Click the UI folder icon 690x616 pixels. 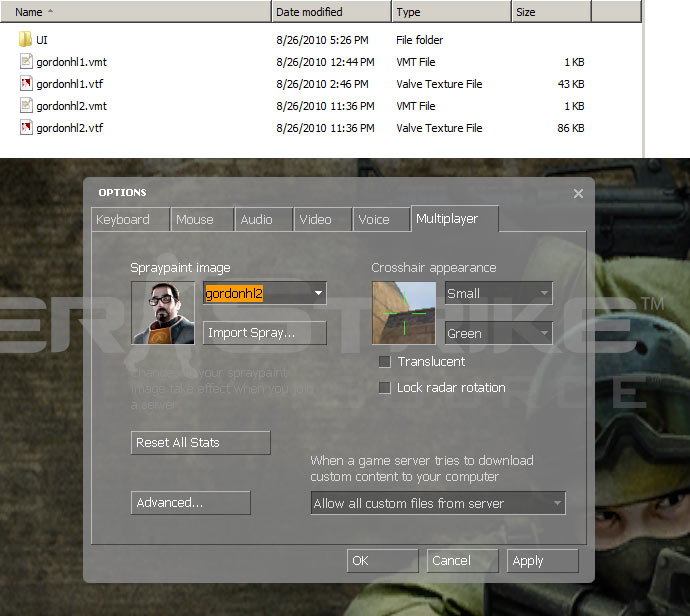pos(25,40)
